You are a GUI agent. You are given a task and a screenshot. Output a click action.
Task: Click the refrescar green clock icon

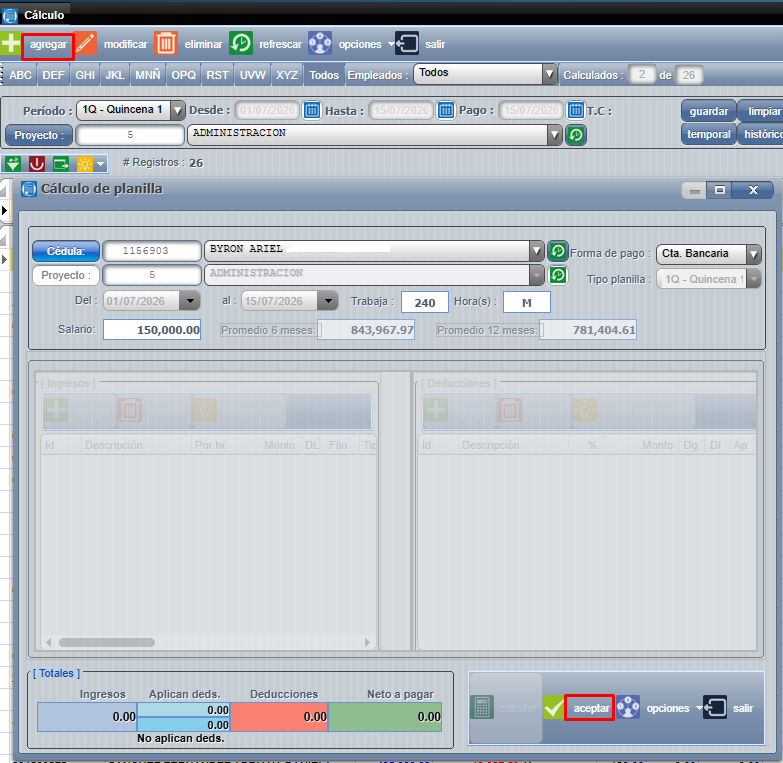(x=241, y=44)
